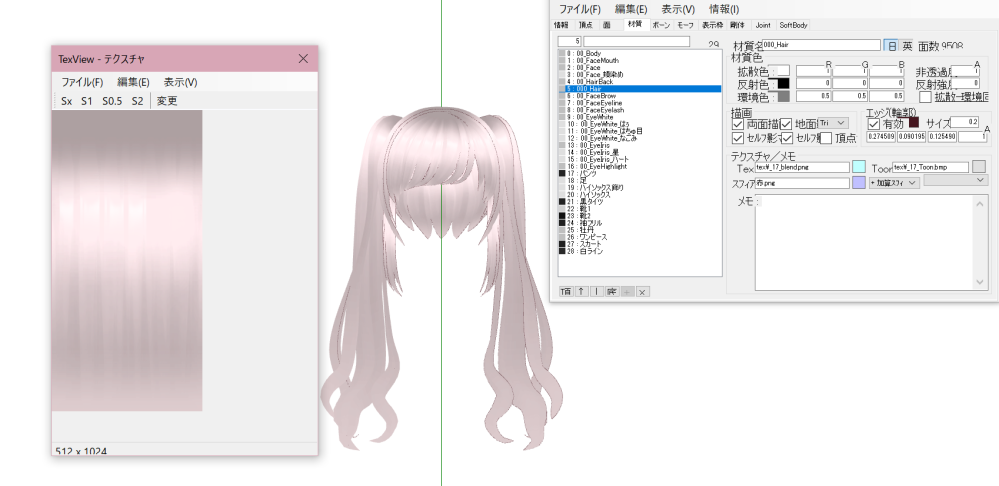This screenshot has height=486, width=999.
Task: Open 情報(I) menu in PMX editor
Action: pos(724,9)
